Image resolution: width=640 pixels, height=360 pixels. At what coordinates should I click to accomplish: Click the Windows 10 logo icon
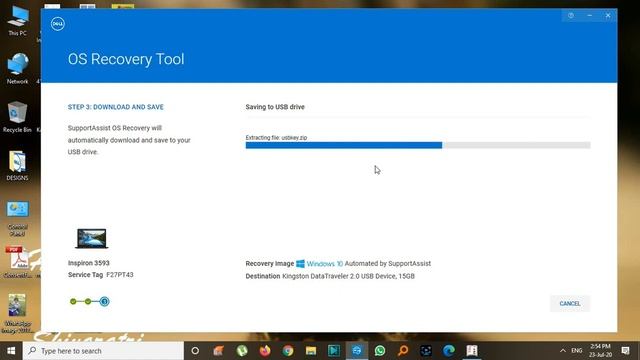(300, 264)
